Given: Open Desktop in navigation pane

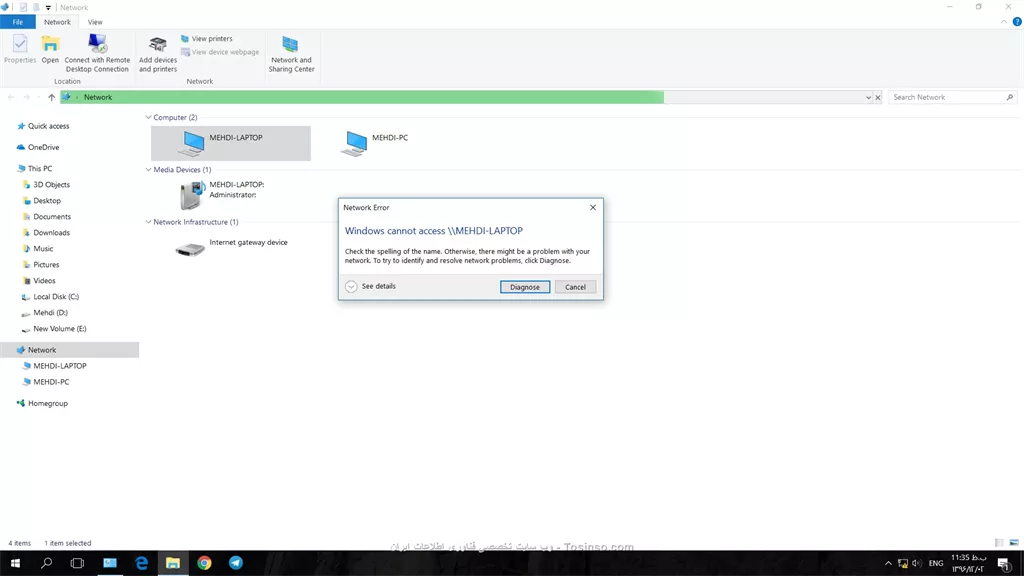Looking at the screenshot, I should pos(41,201).
